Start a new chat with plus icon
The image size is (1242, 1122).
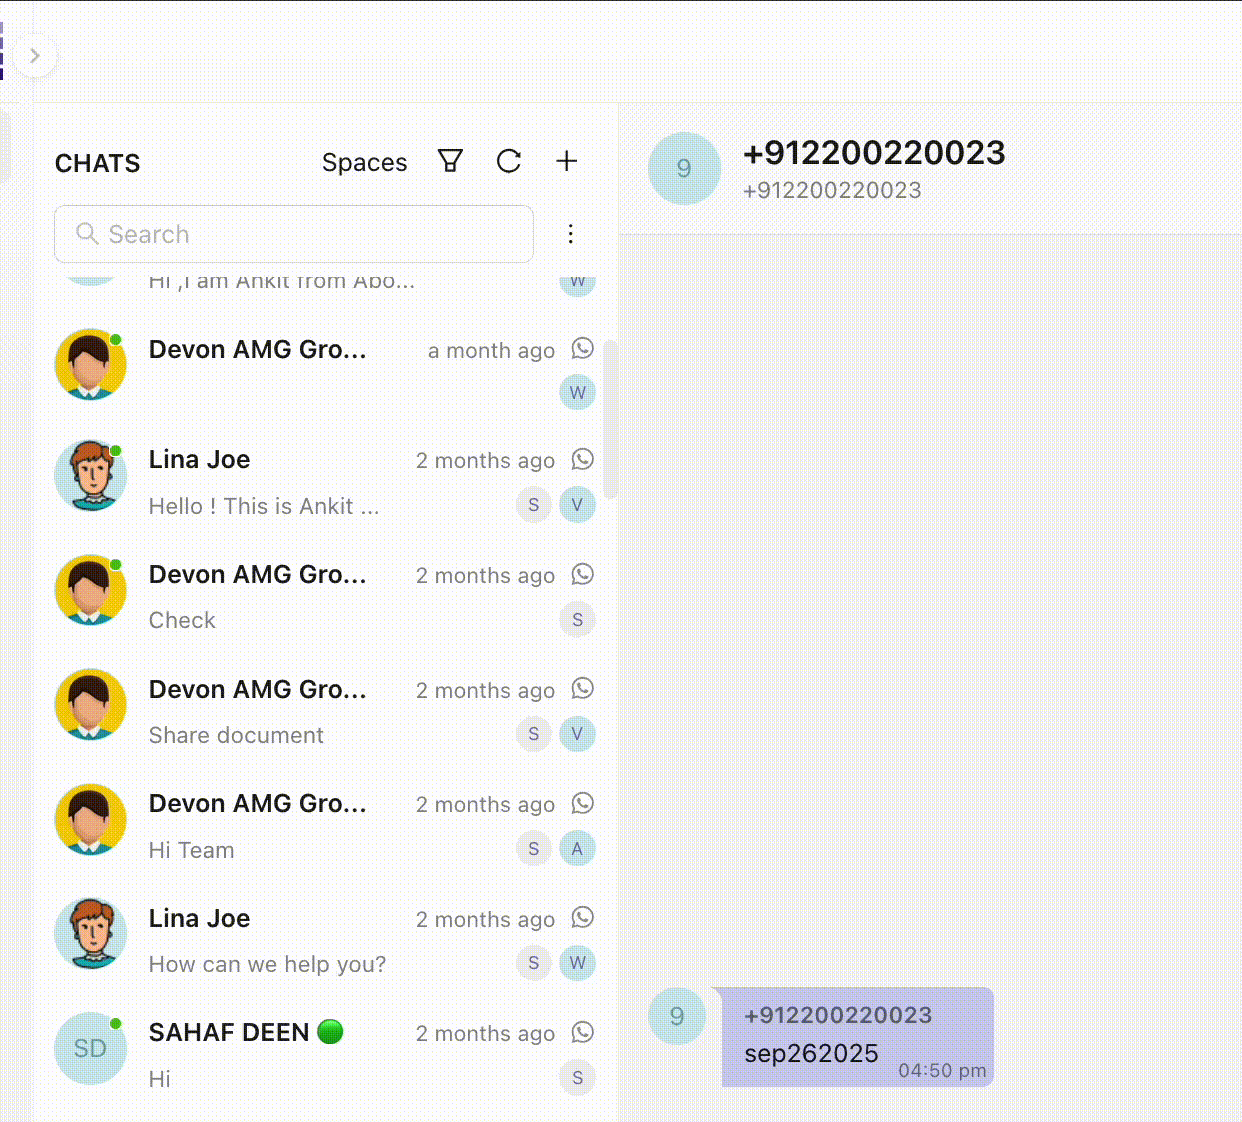pyautogui.click(x=566, y=161)
